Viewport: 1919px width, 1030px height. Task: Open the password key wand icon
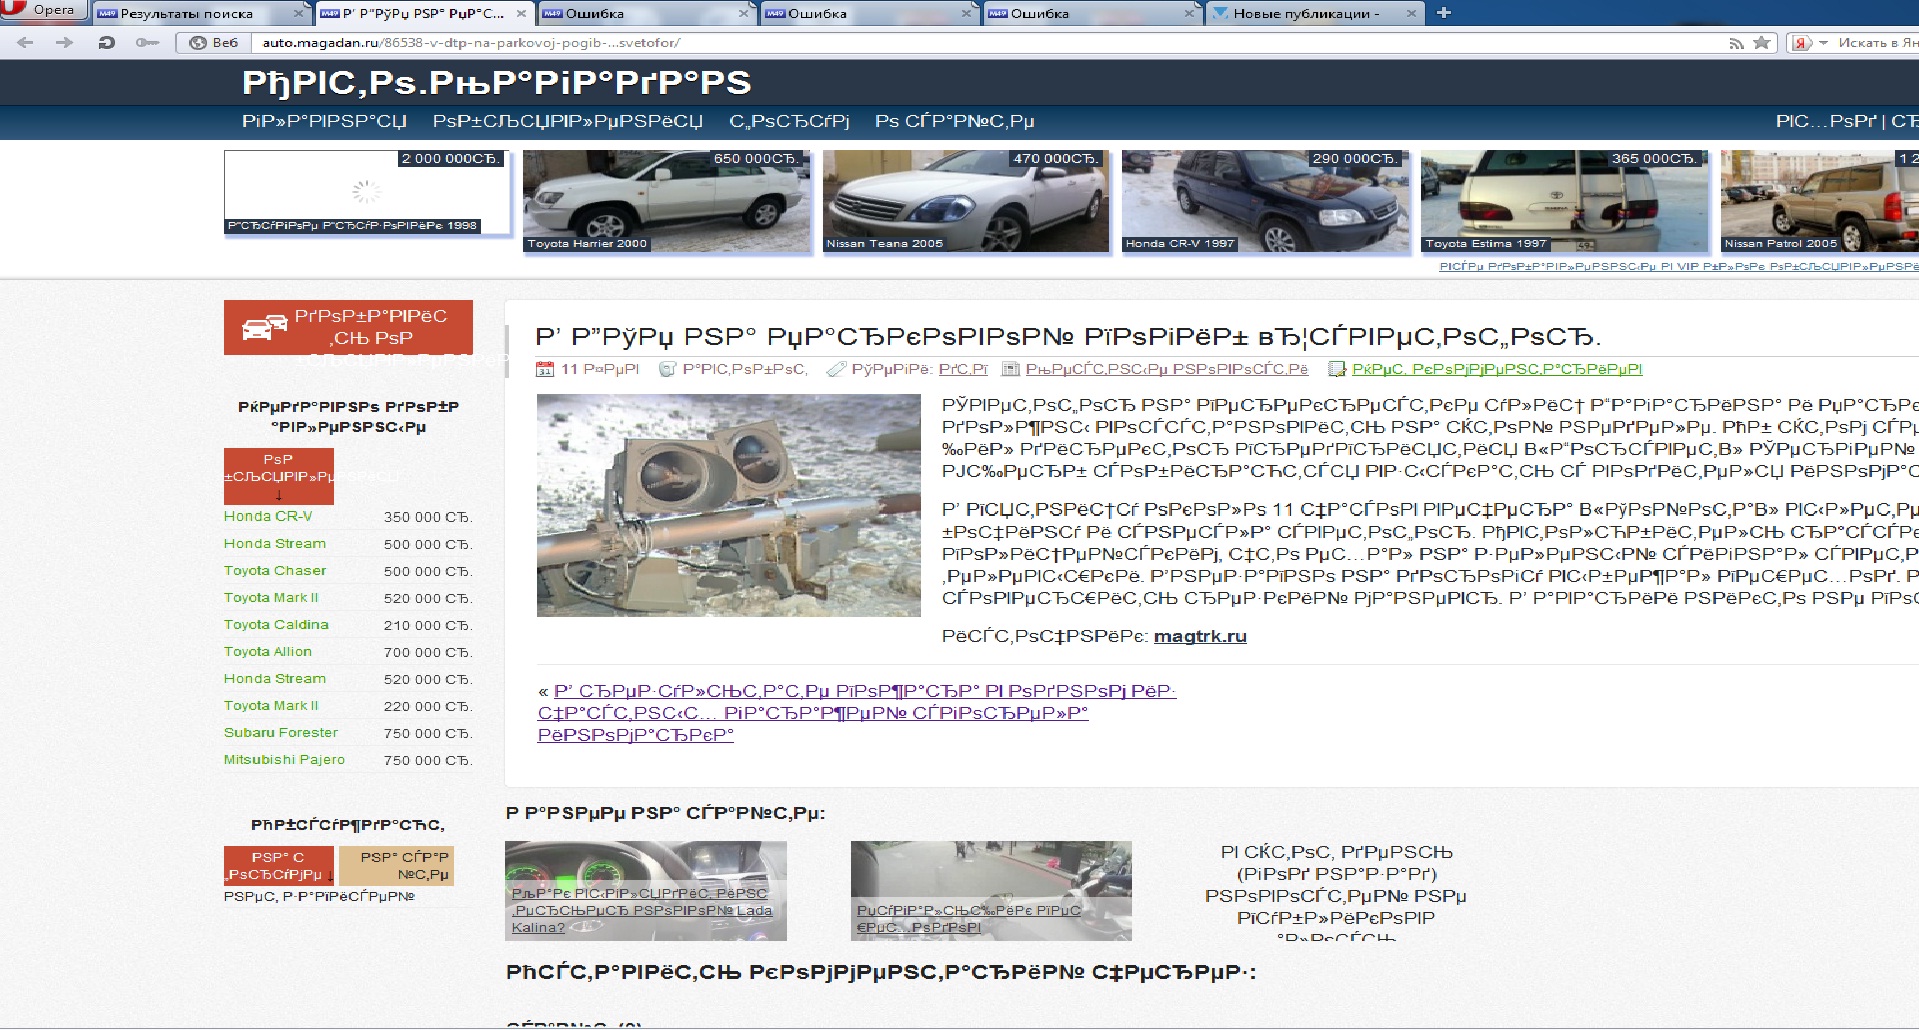click(147, 43)
